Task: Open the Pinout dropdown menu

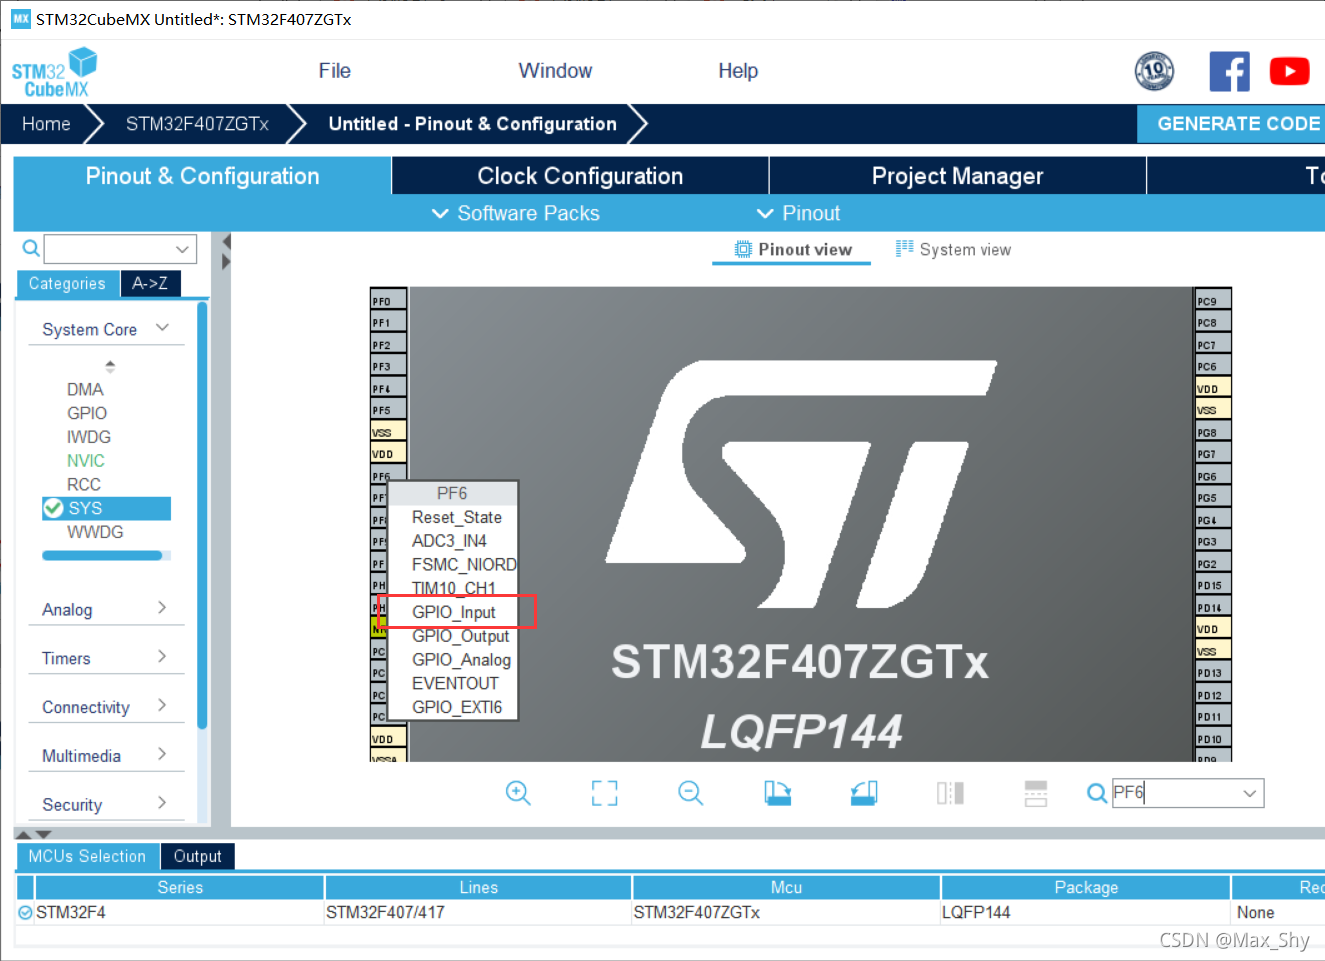Action: pyautogui.click(x=799, y=213)
